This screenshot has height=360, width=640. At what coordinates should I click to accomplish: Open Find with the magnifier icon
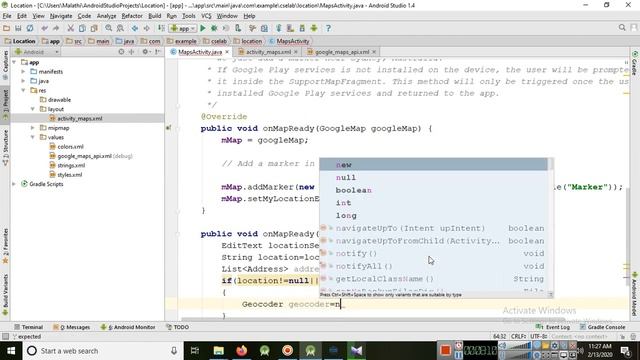pyautogui.click(x=108, y=28)
